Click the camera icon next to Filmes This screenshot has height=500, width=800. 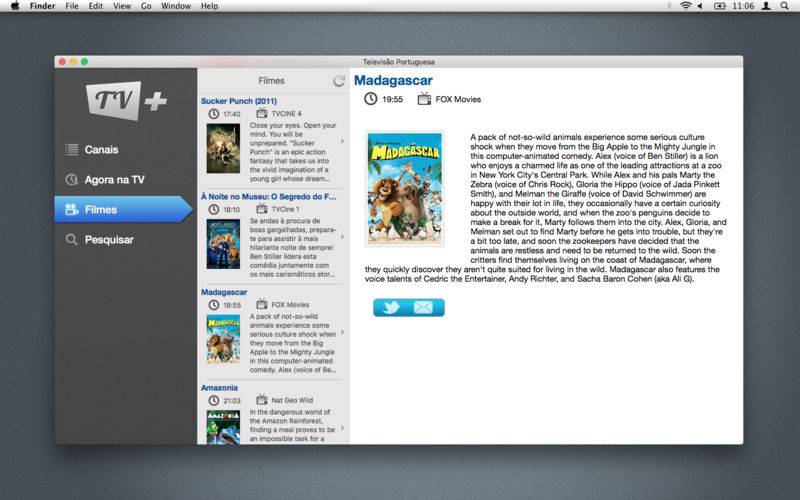click(72, 209)
